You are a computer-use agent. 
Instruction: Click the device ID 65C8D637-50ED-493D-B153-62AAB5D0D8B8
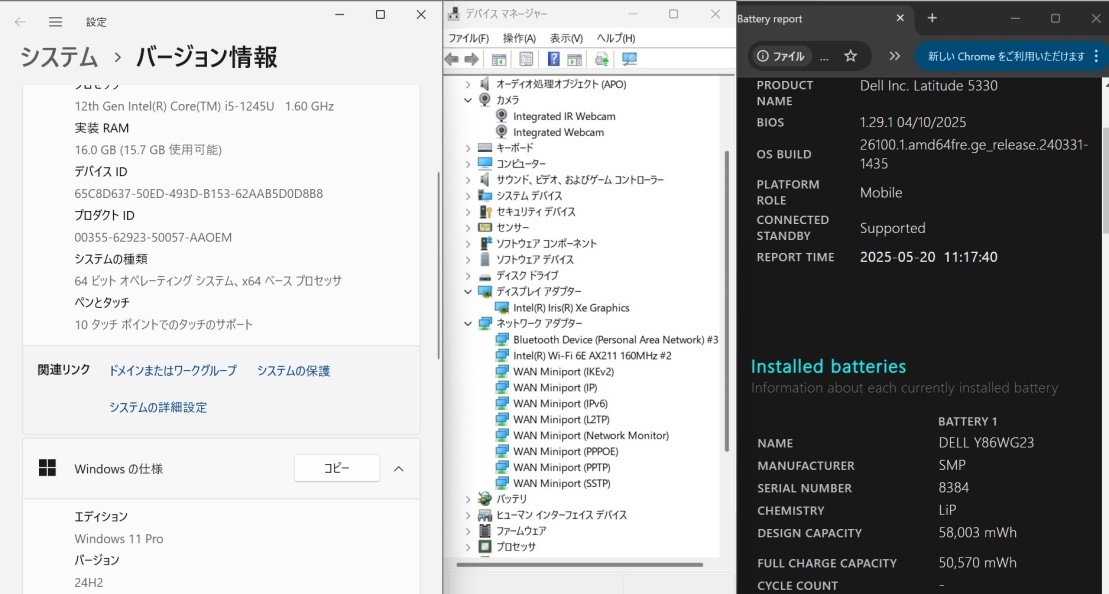pyautogui.click(x=199, y=194)
